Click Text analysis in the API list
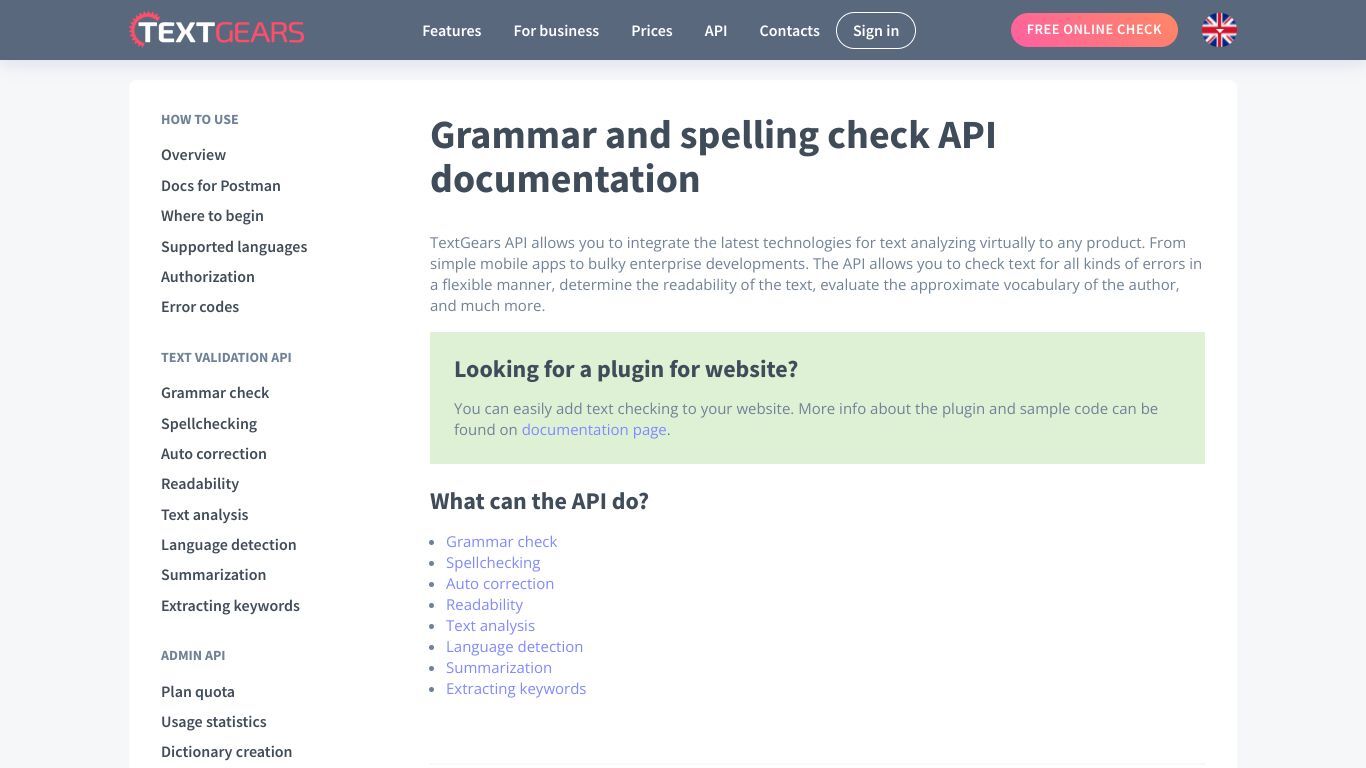This screenshot has height=768, width=1366. click(490, 626)
